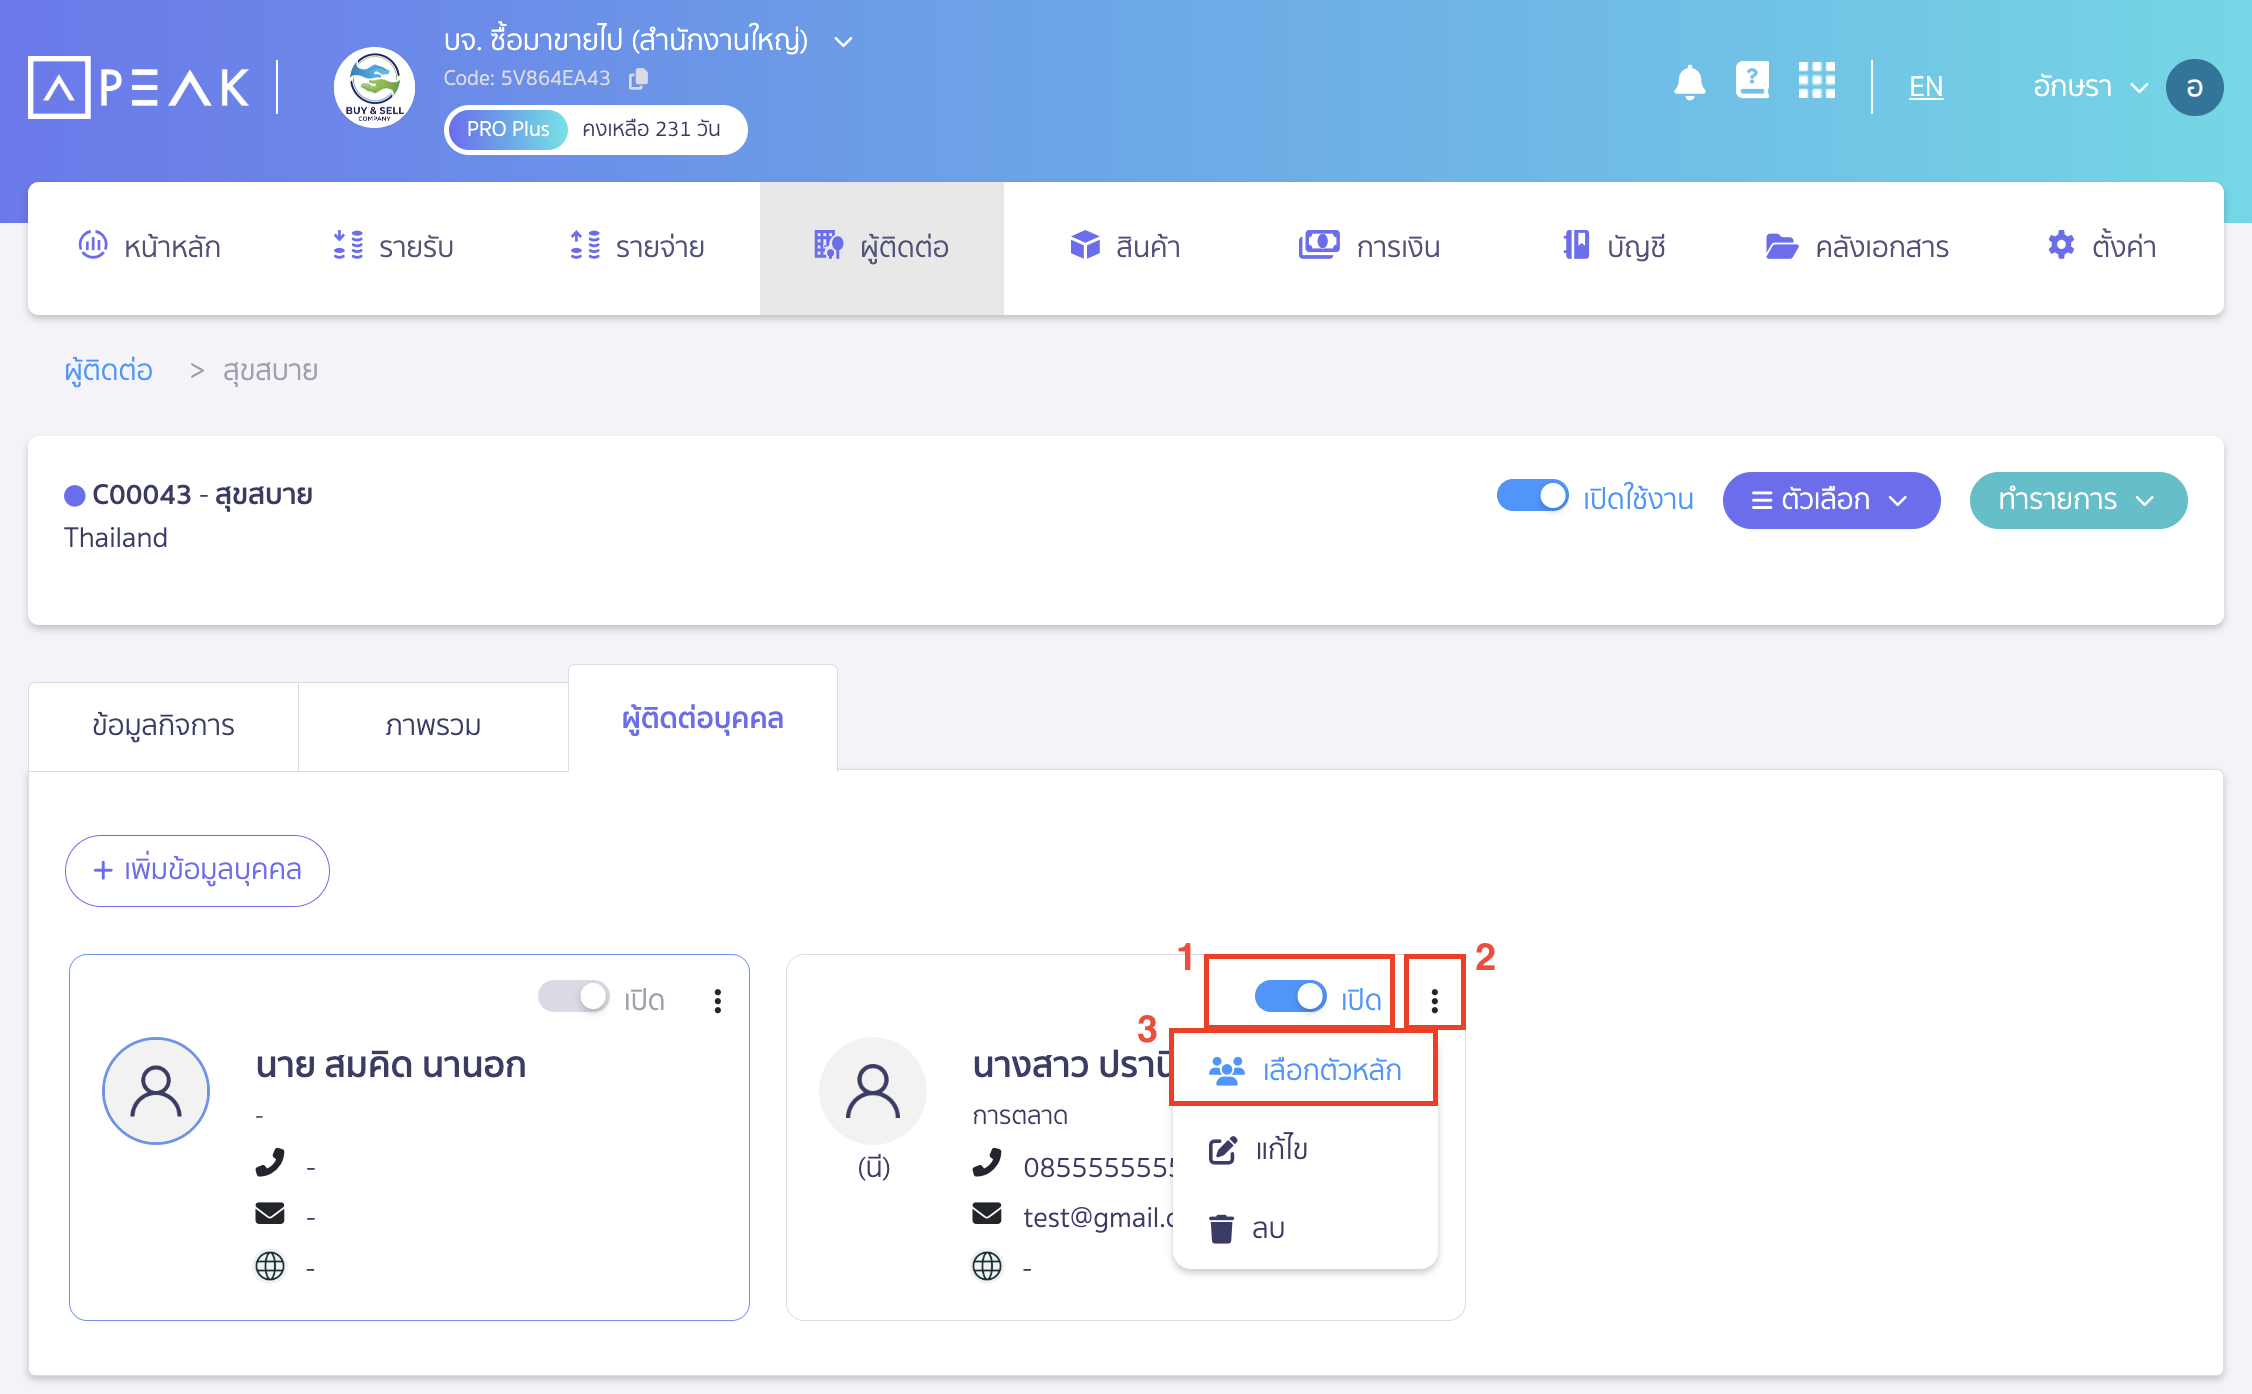This screenshot has height=1394, width=2252.
Task: Click the help question mark icon
Action: 1751,81
